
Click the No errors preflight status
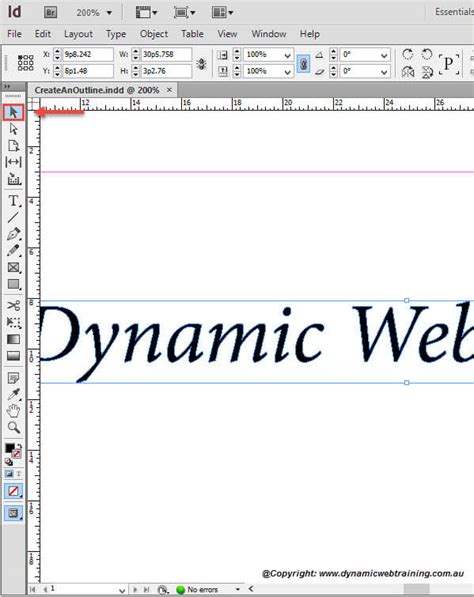coord(203,589)
